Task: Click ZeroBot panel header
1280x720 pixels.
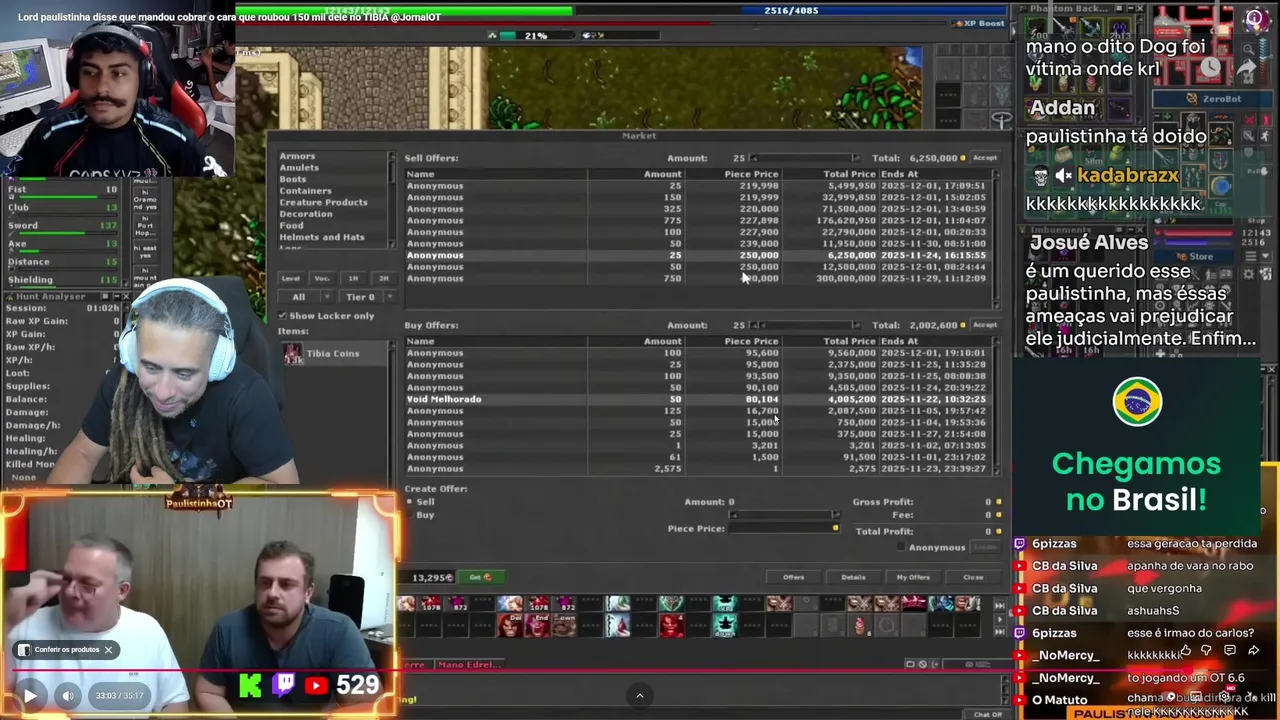Action: pos(1214,99)
